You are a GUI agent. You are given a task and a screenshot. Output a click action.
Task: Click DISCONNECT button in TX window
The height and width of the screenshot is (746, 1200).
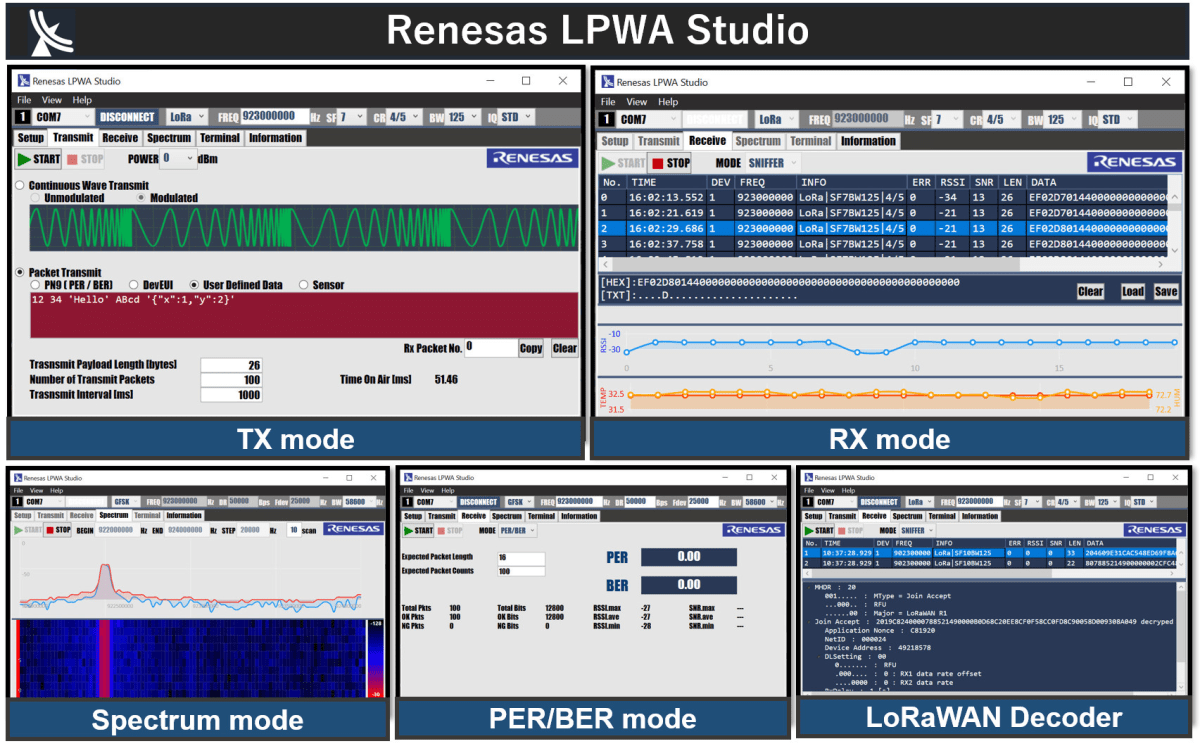129,117
